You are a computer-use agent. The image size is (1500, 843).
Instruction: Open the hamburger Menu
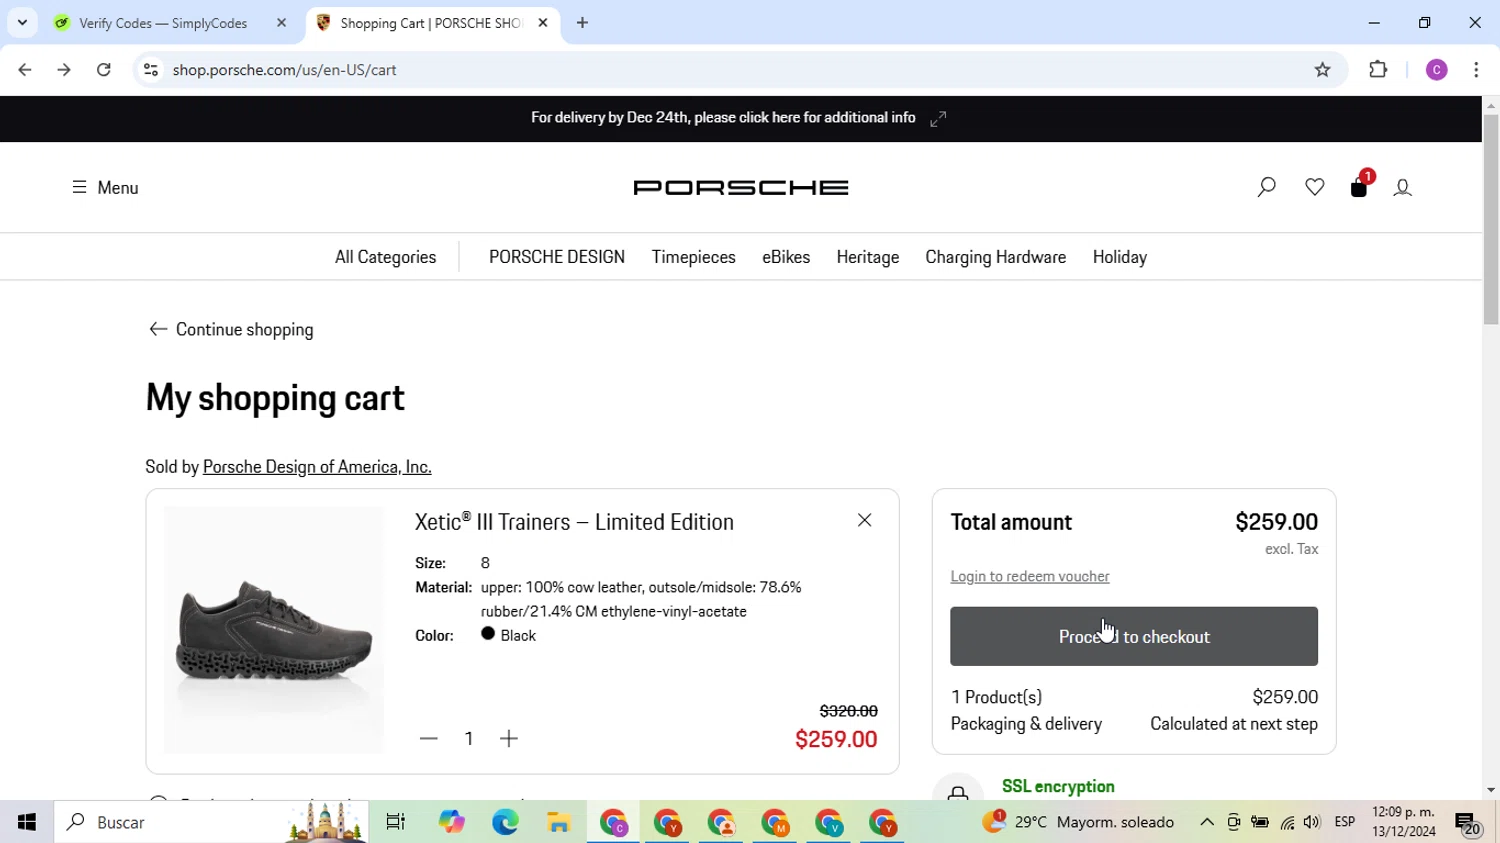105,187
